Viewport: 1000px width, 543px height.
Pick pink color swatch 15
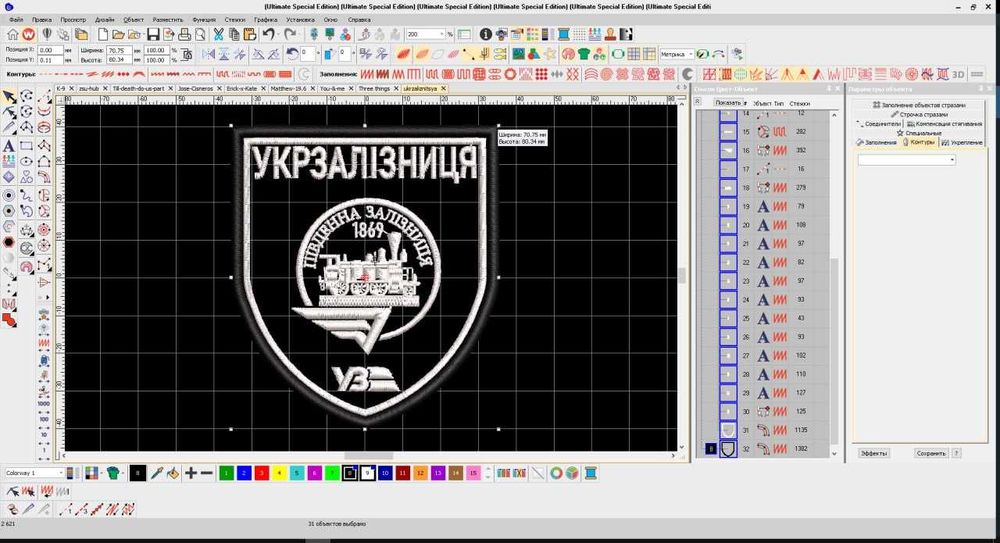473,473
